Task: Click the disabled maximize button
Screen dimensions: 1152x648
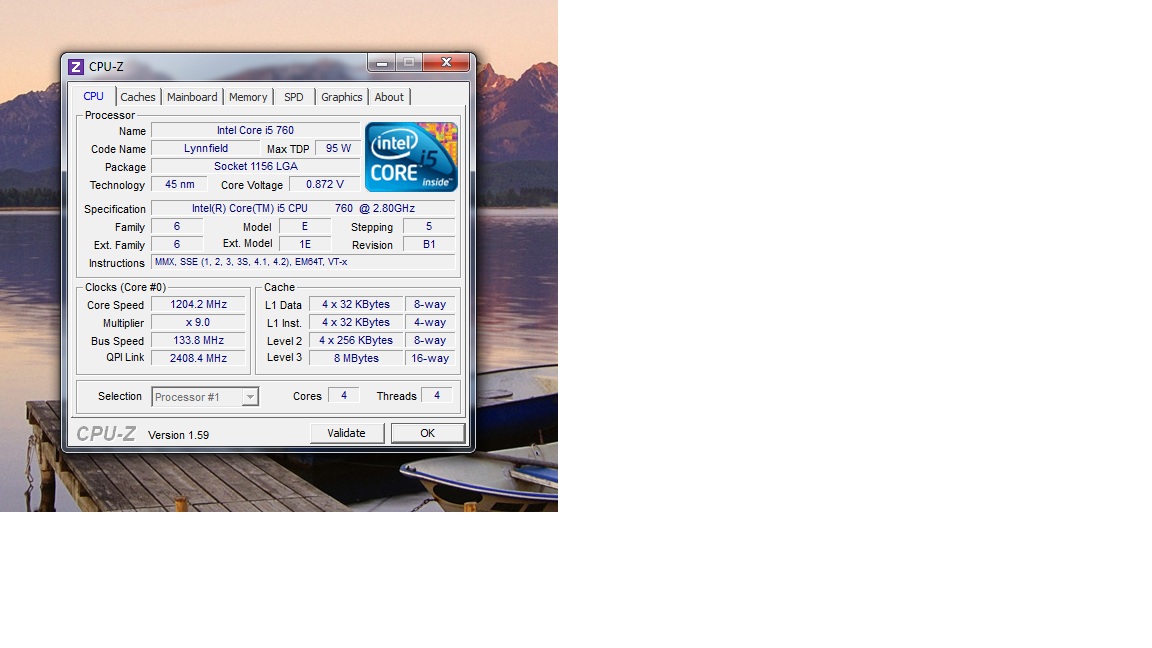Action: (408, 63)
